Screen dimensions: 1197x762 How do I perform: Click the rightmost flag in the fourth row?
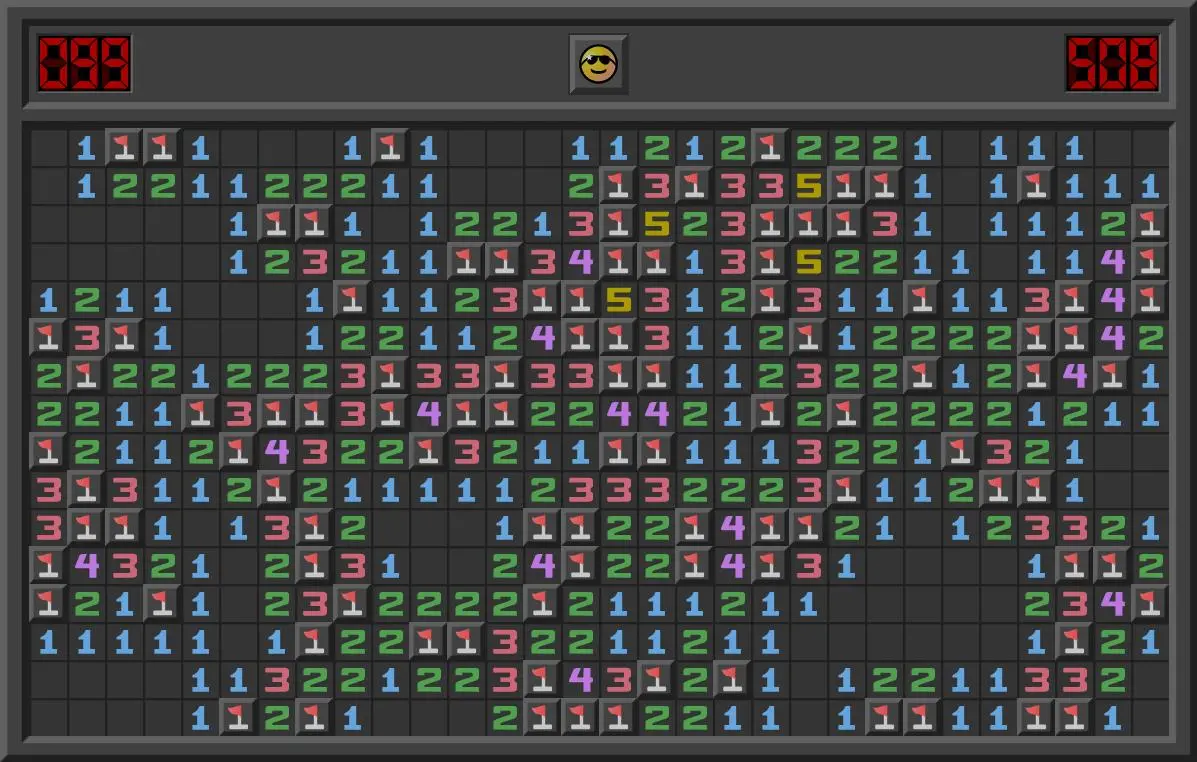(x=1150, y=262)
